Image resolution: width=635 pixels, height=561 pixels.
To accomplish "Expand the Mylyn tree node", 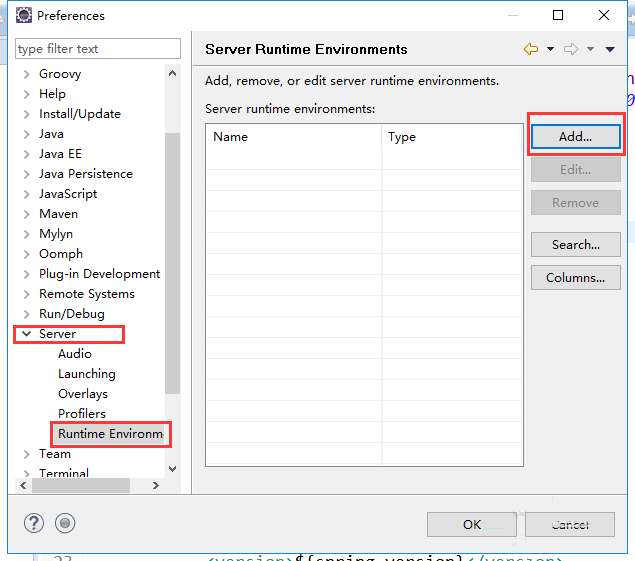I will [x=27, y=234].
